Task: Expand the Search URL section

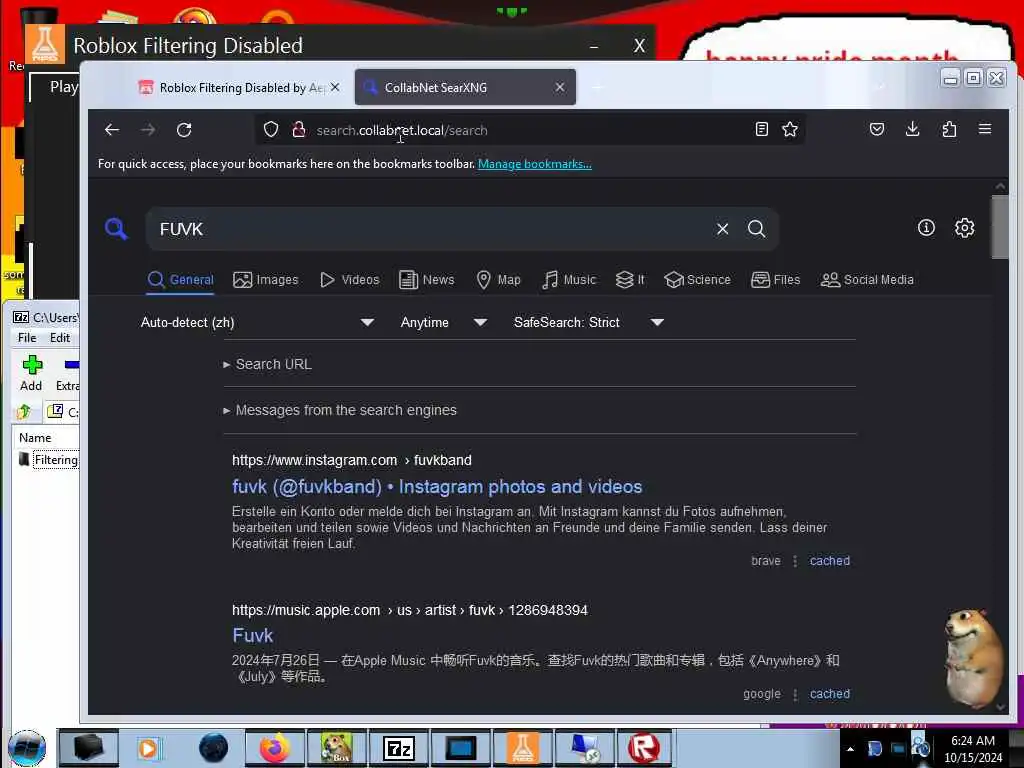Action: pyautogui.click(x=268, y=364)
